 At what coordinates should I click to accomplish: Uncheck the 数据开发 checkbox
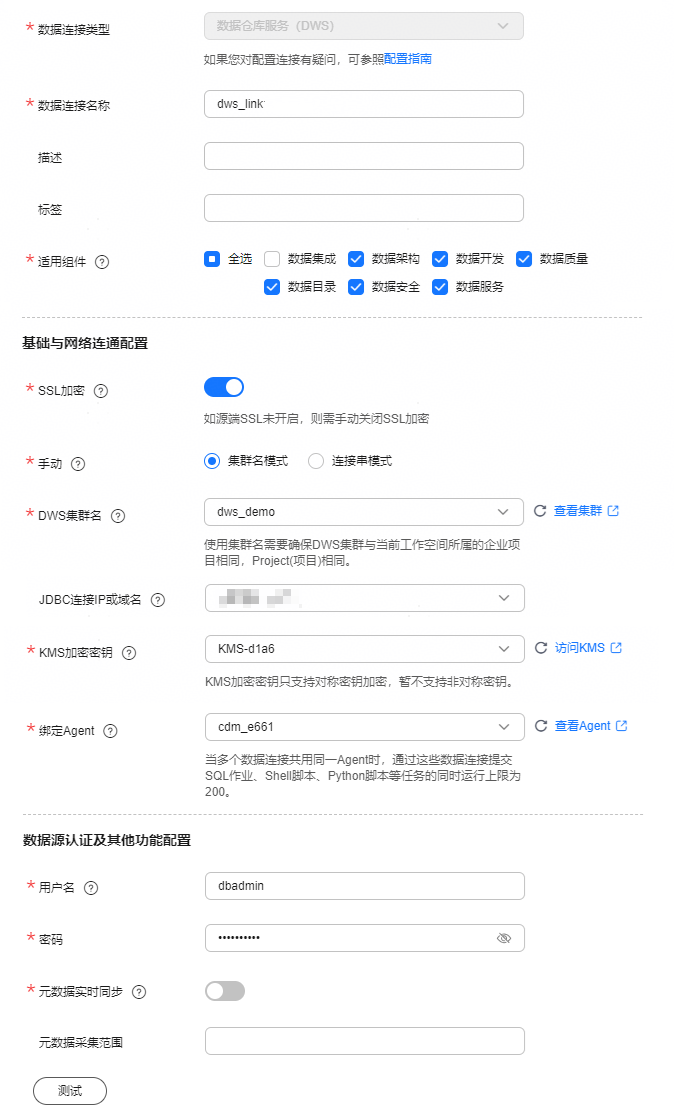click(440, 259)
